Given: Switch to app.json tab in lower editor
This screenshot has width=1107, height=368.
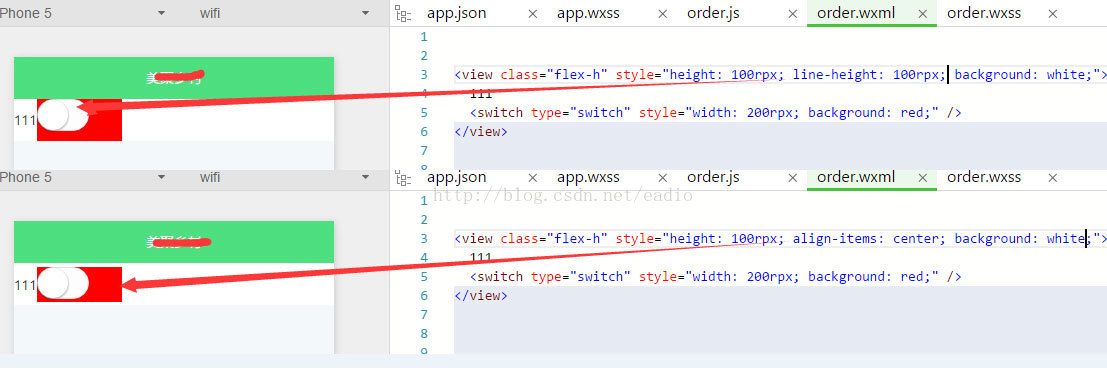Looking at the screenshot, I should tap(456, 177).
